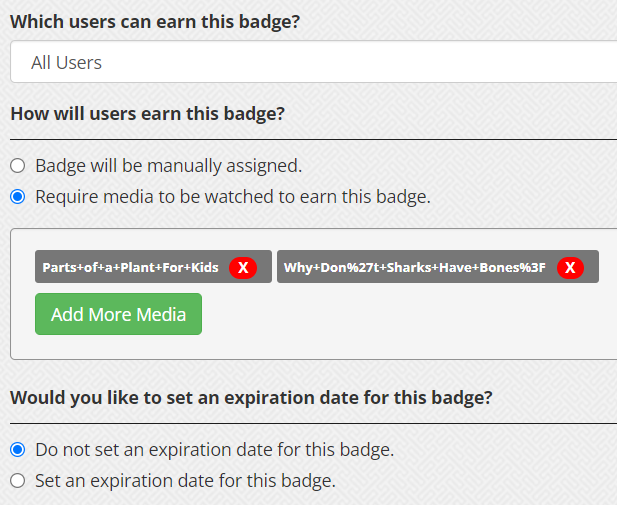Click label 'Set an expiration date for this badge.'
This screenshot has height=505, width=617.
185,481
